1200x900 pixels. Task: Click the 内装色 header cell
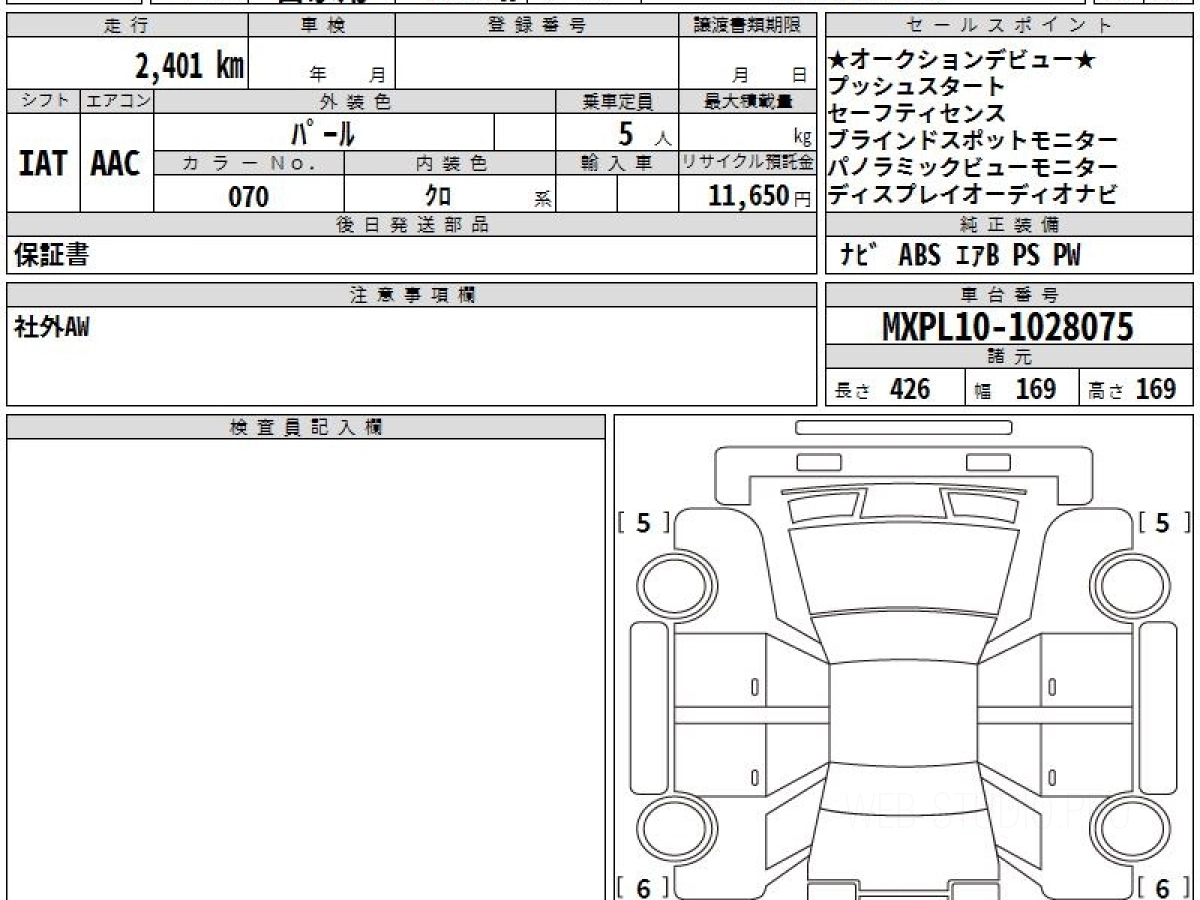450,163
